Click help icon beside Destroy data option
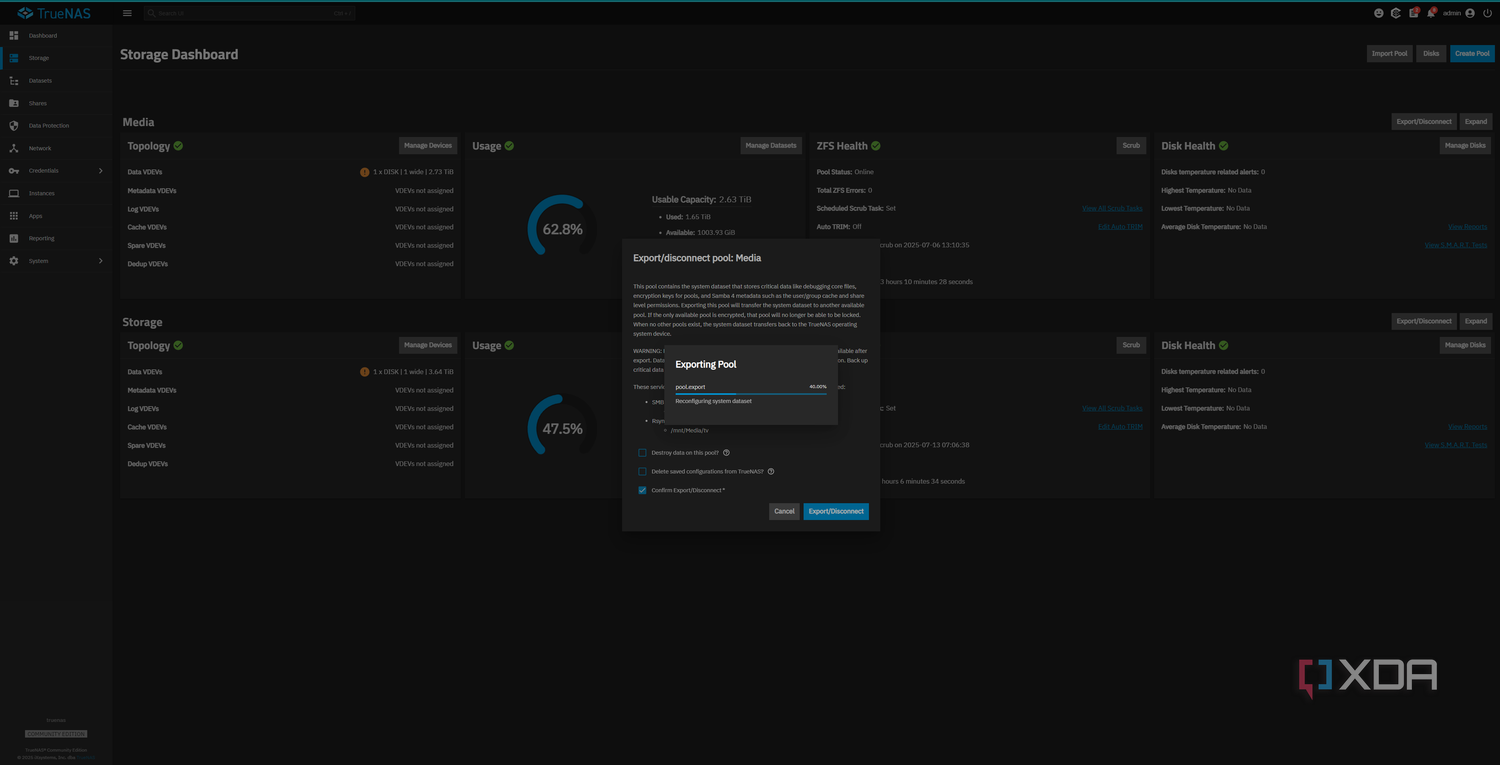 [726, 453]
